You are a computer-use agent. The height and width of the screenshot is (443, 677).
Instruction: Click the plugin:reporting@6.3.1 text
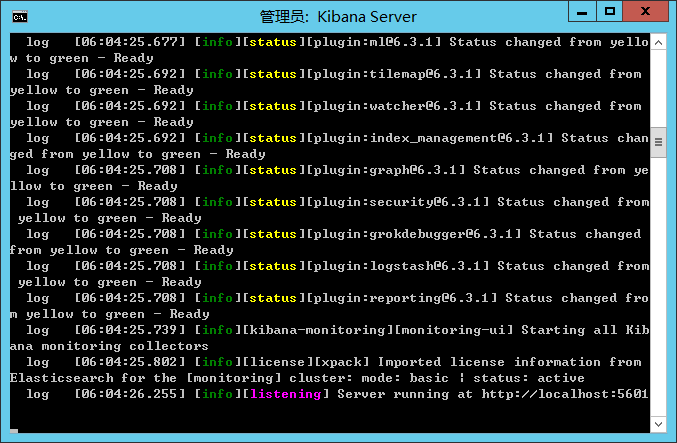(x=402, y=298)
